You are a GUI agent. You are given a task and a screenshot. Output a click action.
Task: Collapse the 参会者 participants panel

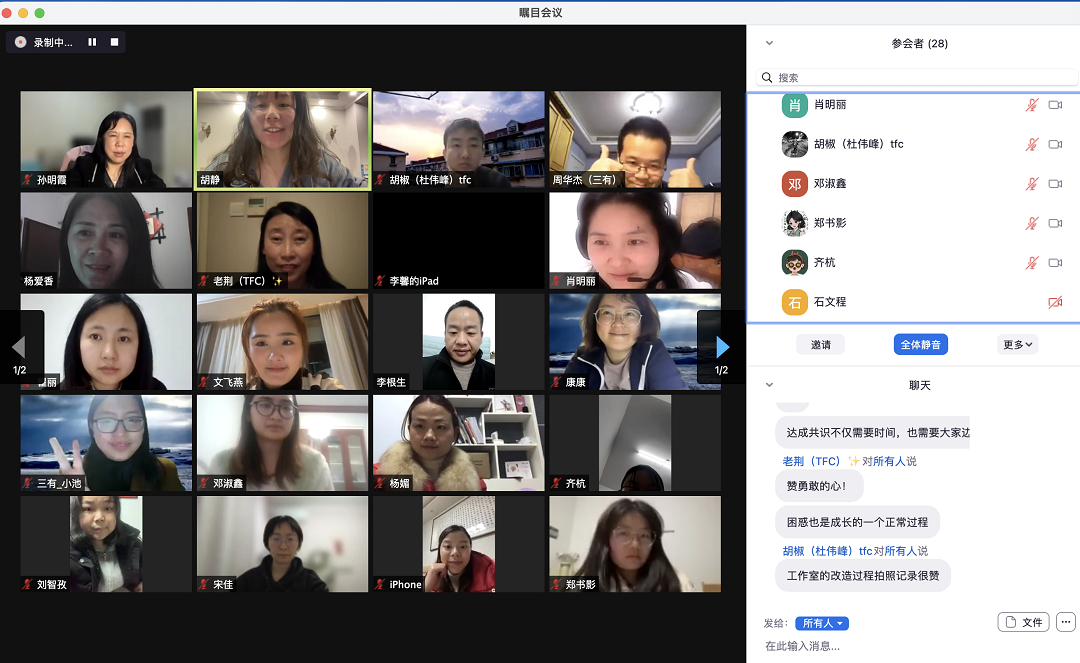(769, 43)
